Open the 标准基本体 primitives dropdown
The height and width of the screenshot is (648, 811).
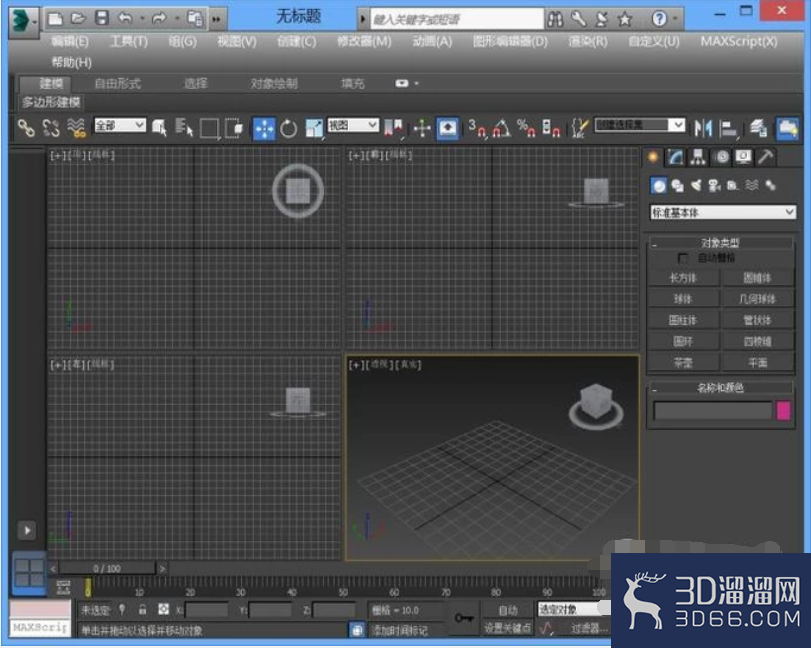[x=718, y=212]
